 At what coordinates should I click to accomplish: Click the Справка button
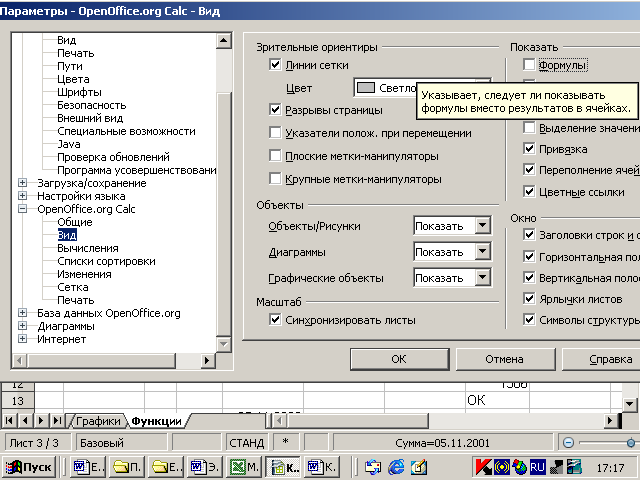pyautogui.click(x=602, y=359)
